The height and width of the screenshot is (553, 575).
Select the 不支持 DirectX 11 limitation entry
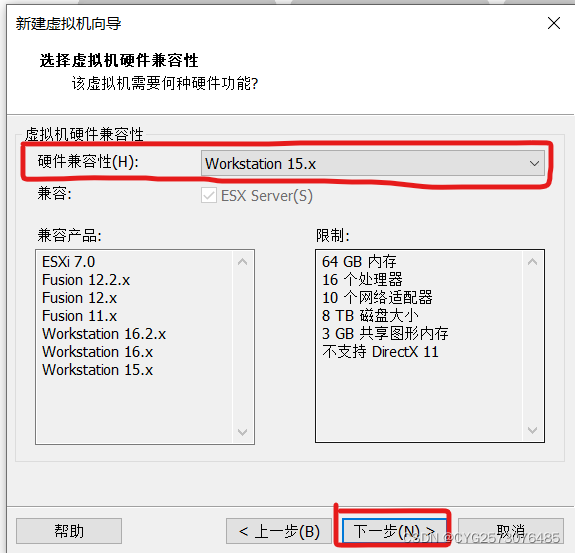click(380, 352)
